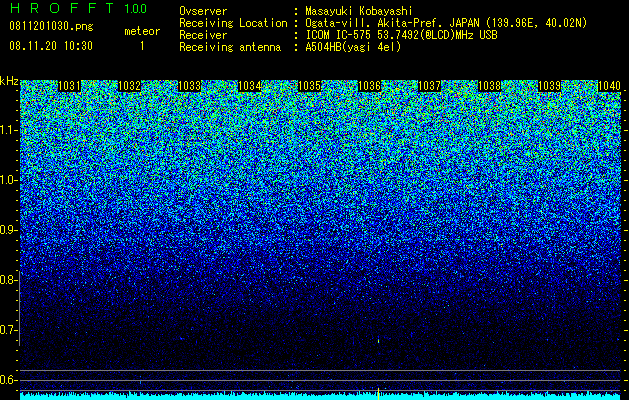This screenshot has width=629, height=400.
Task: Click the 1036 minute time marker
Action: (x=369, y=86)
